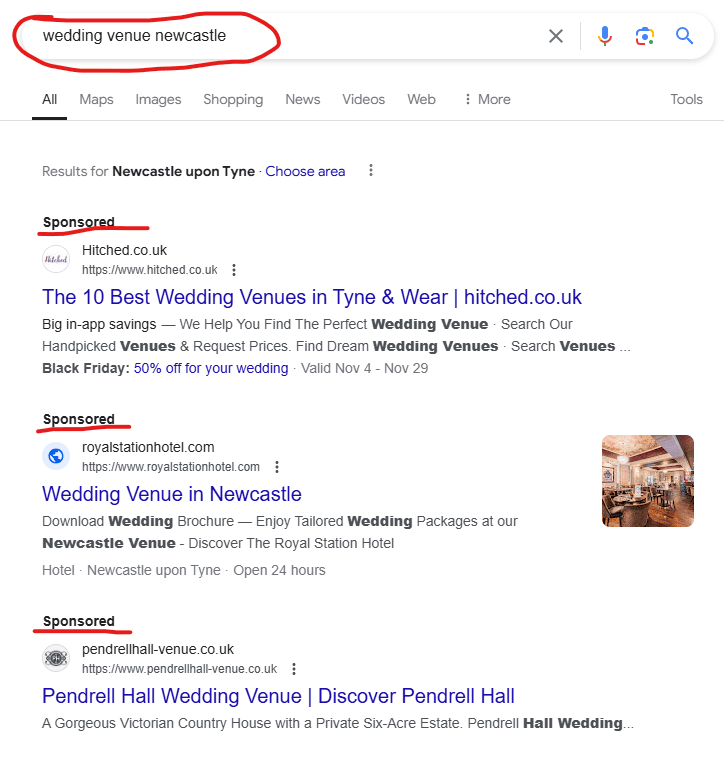Open three-dot menu for Pendrell Hall ad
724x758 pixels.
tap(294, 669)
